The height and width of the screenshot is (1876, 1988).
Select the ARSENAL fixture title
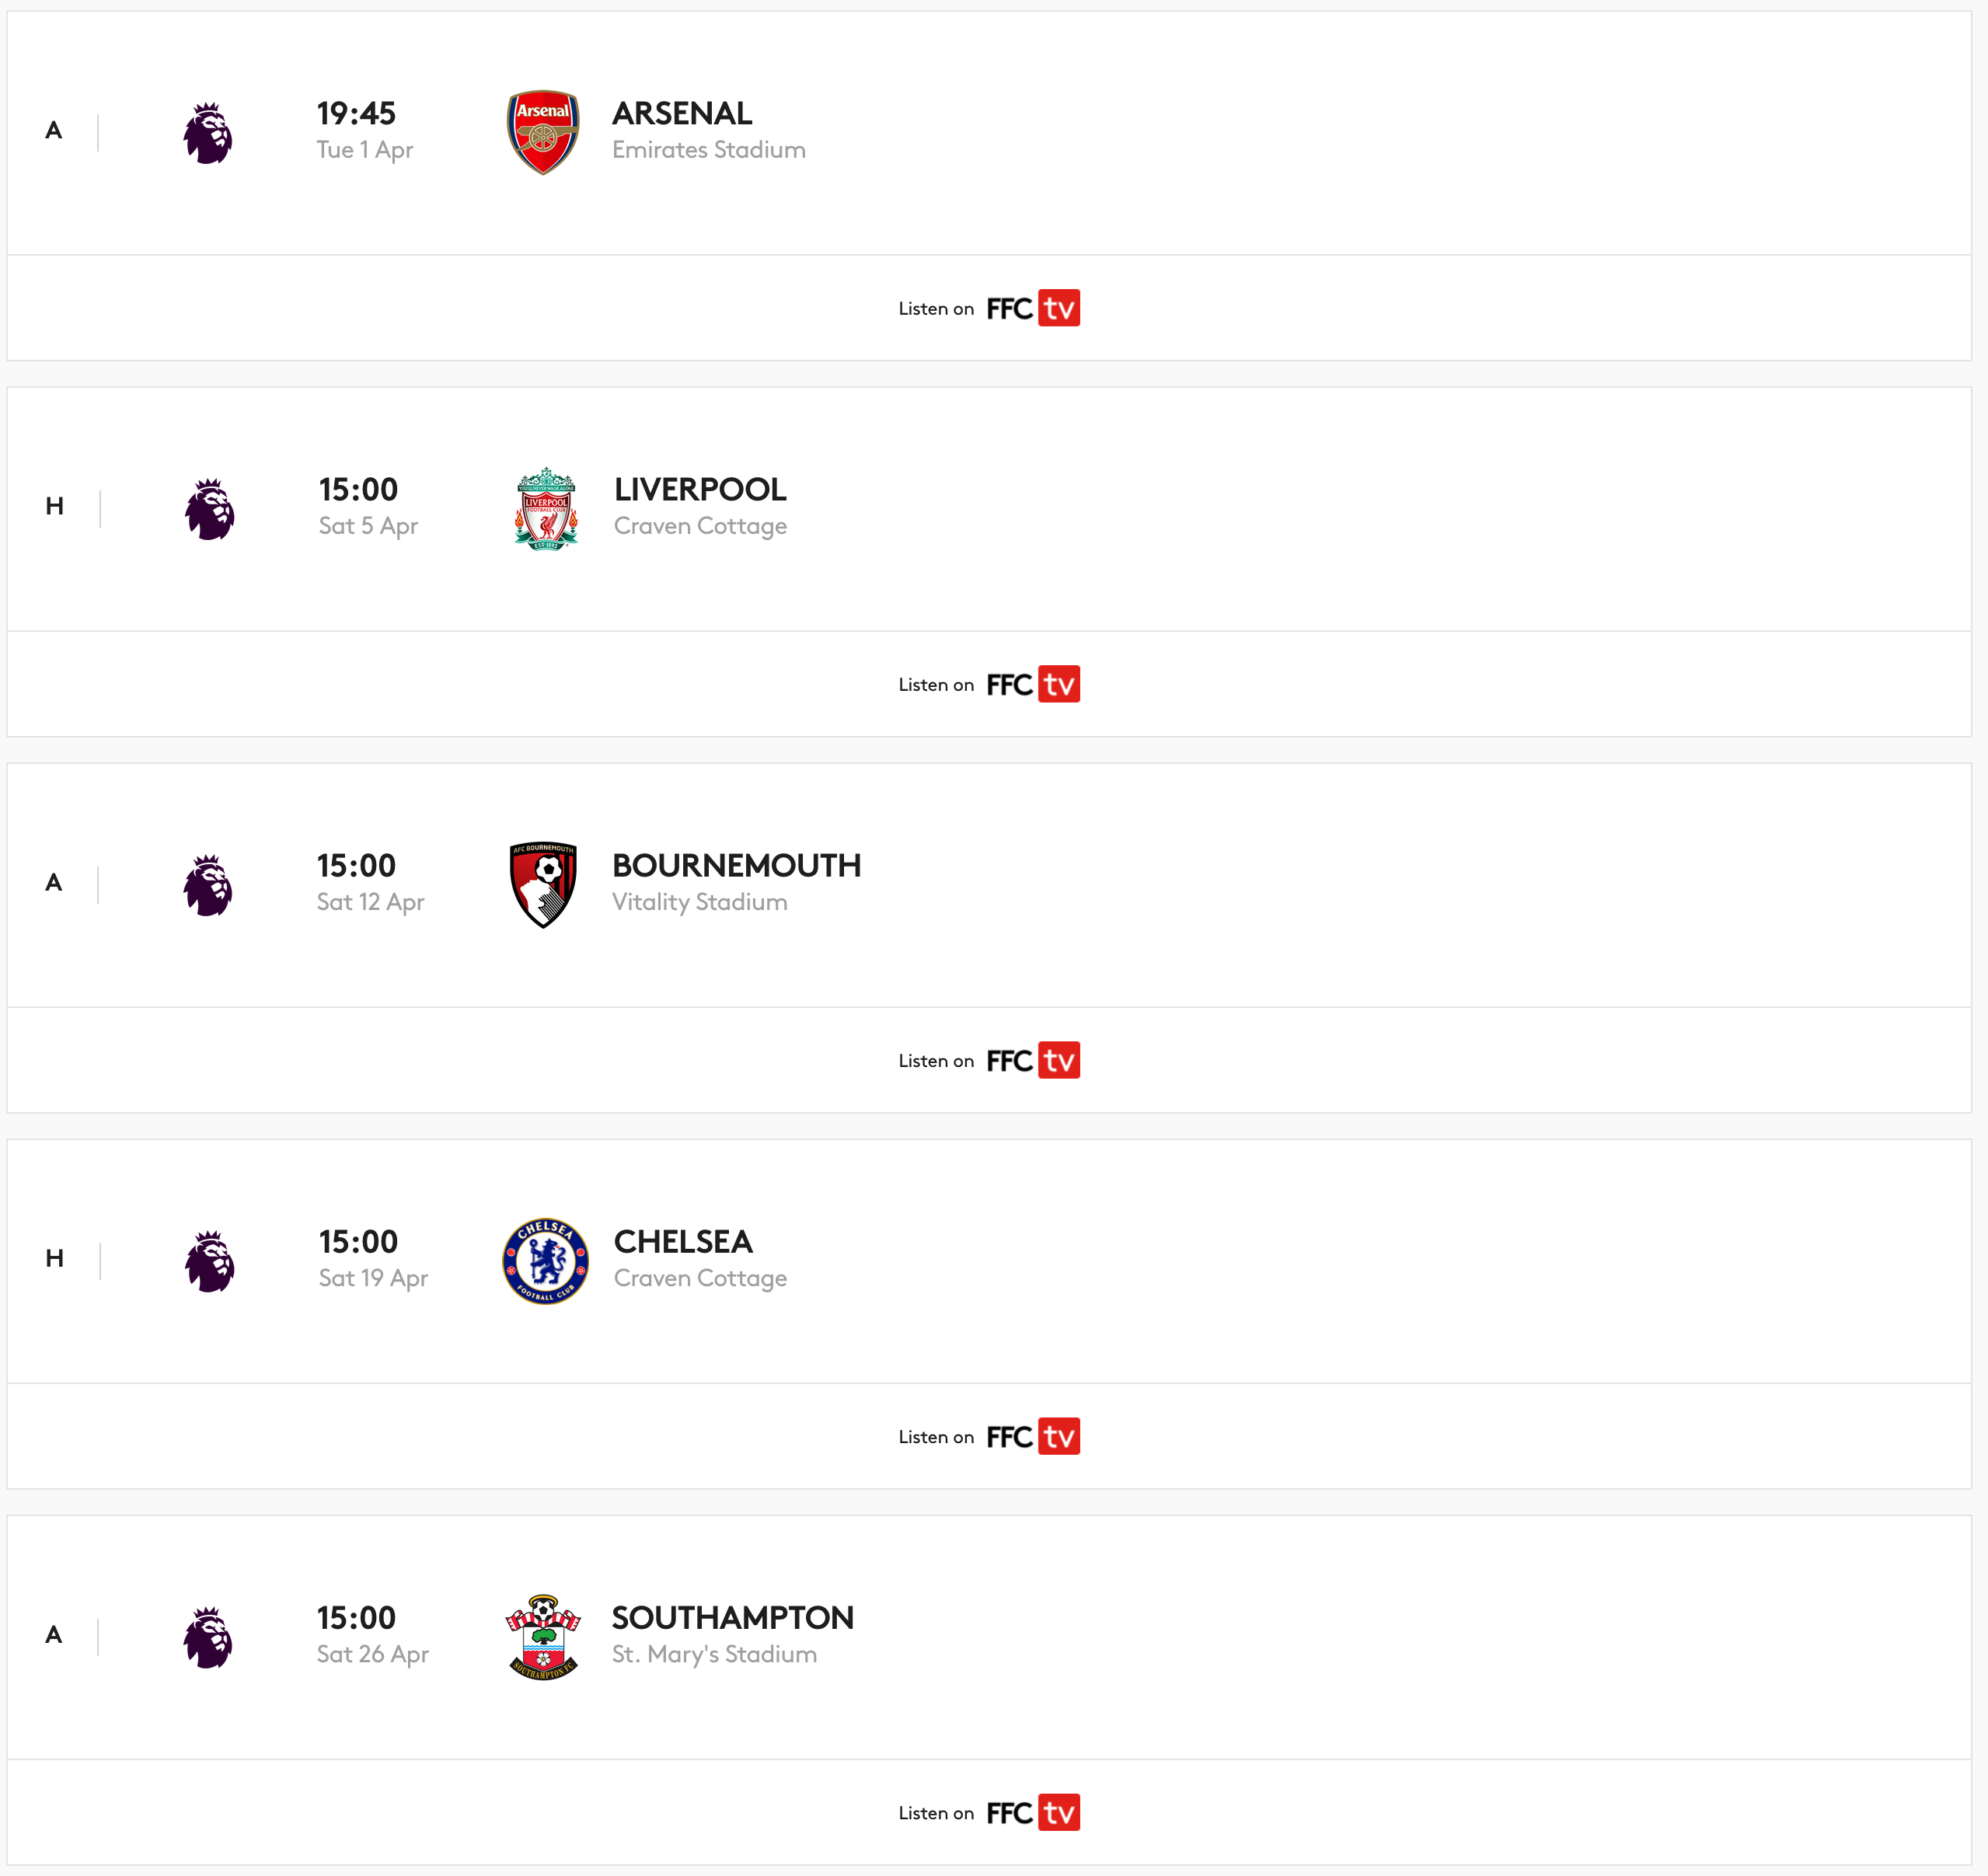pos(682,113)
